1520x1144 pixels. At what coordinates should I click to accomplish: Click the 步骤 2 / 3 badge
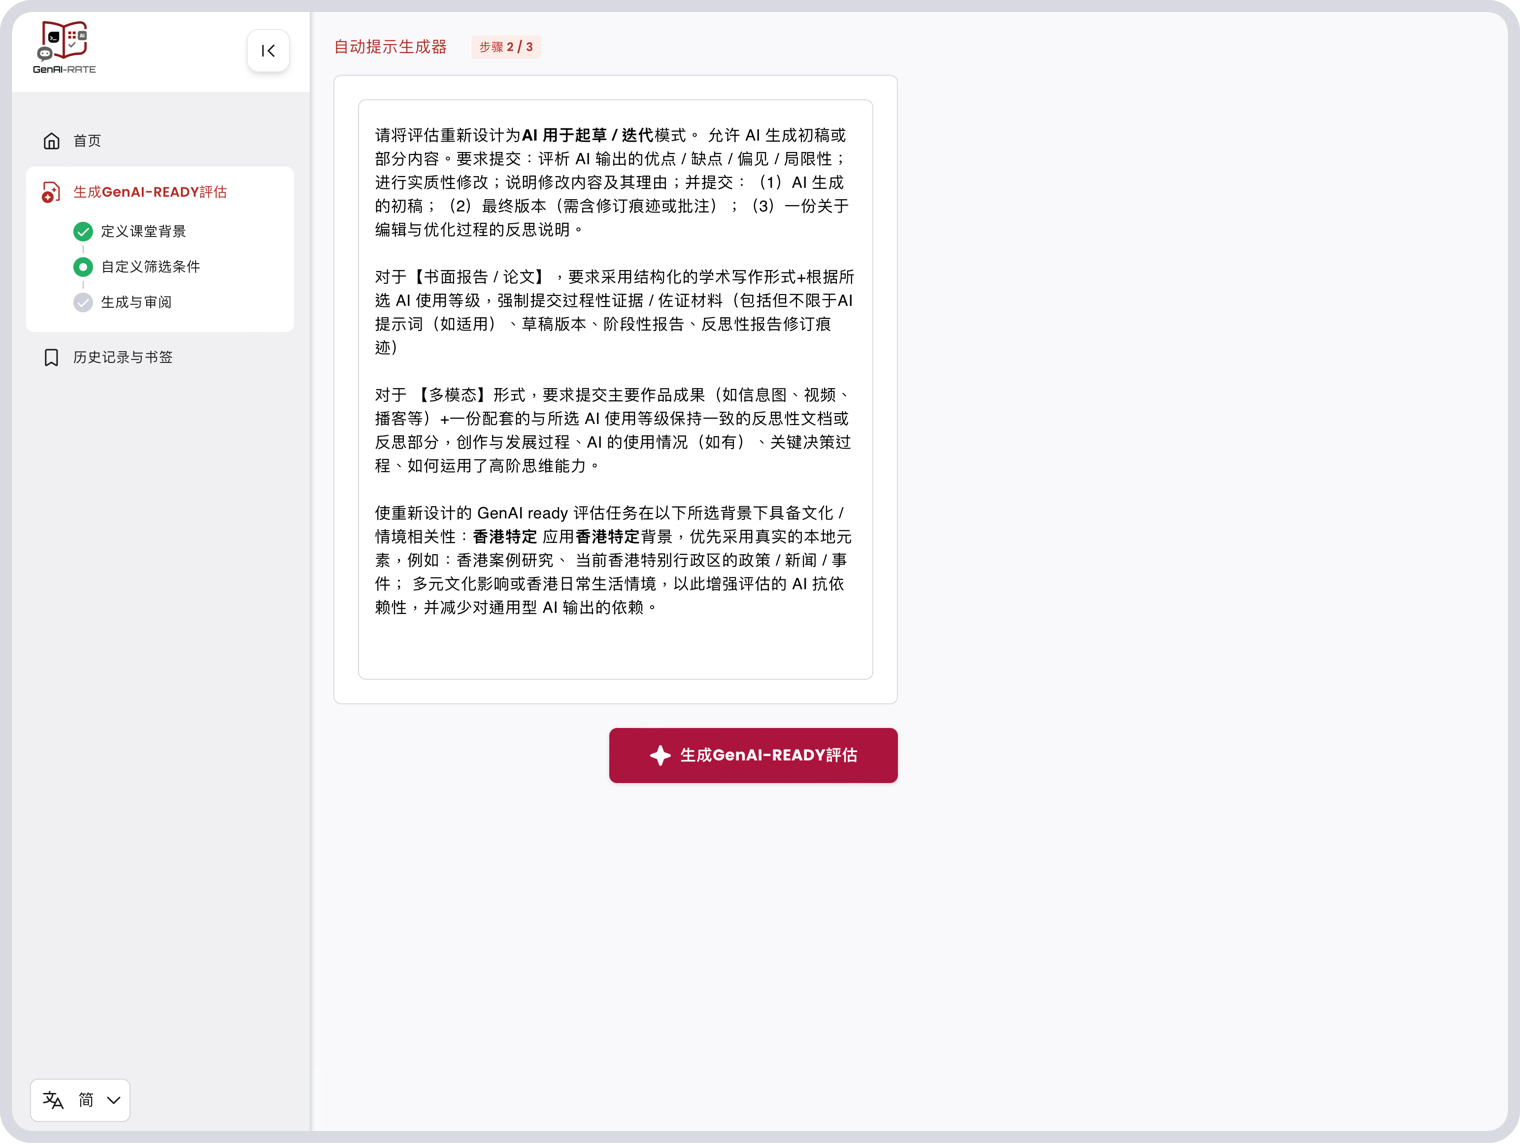pyautogui.click(x=506, y=47)
